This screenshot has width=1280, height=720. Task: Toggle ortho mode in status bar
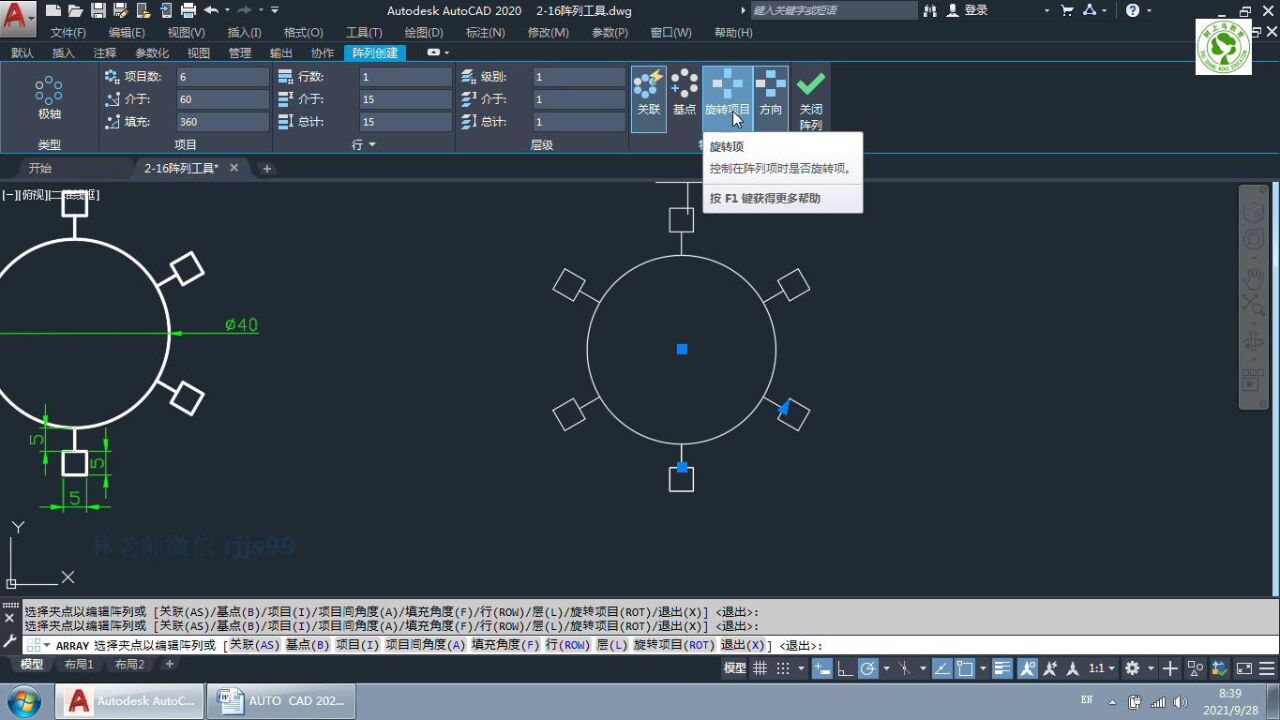845,668
